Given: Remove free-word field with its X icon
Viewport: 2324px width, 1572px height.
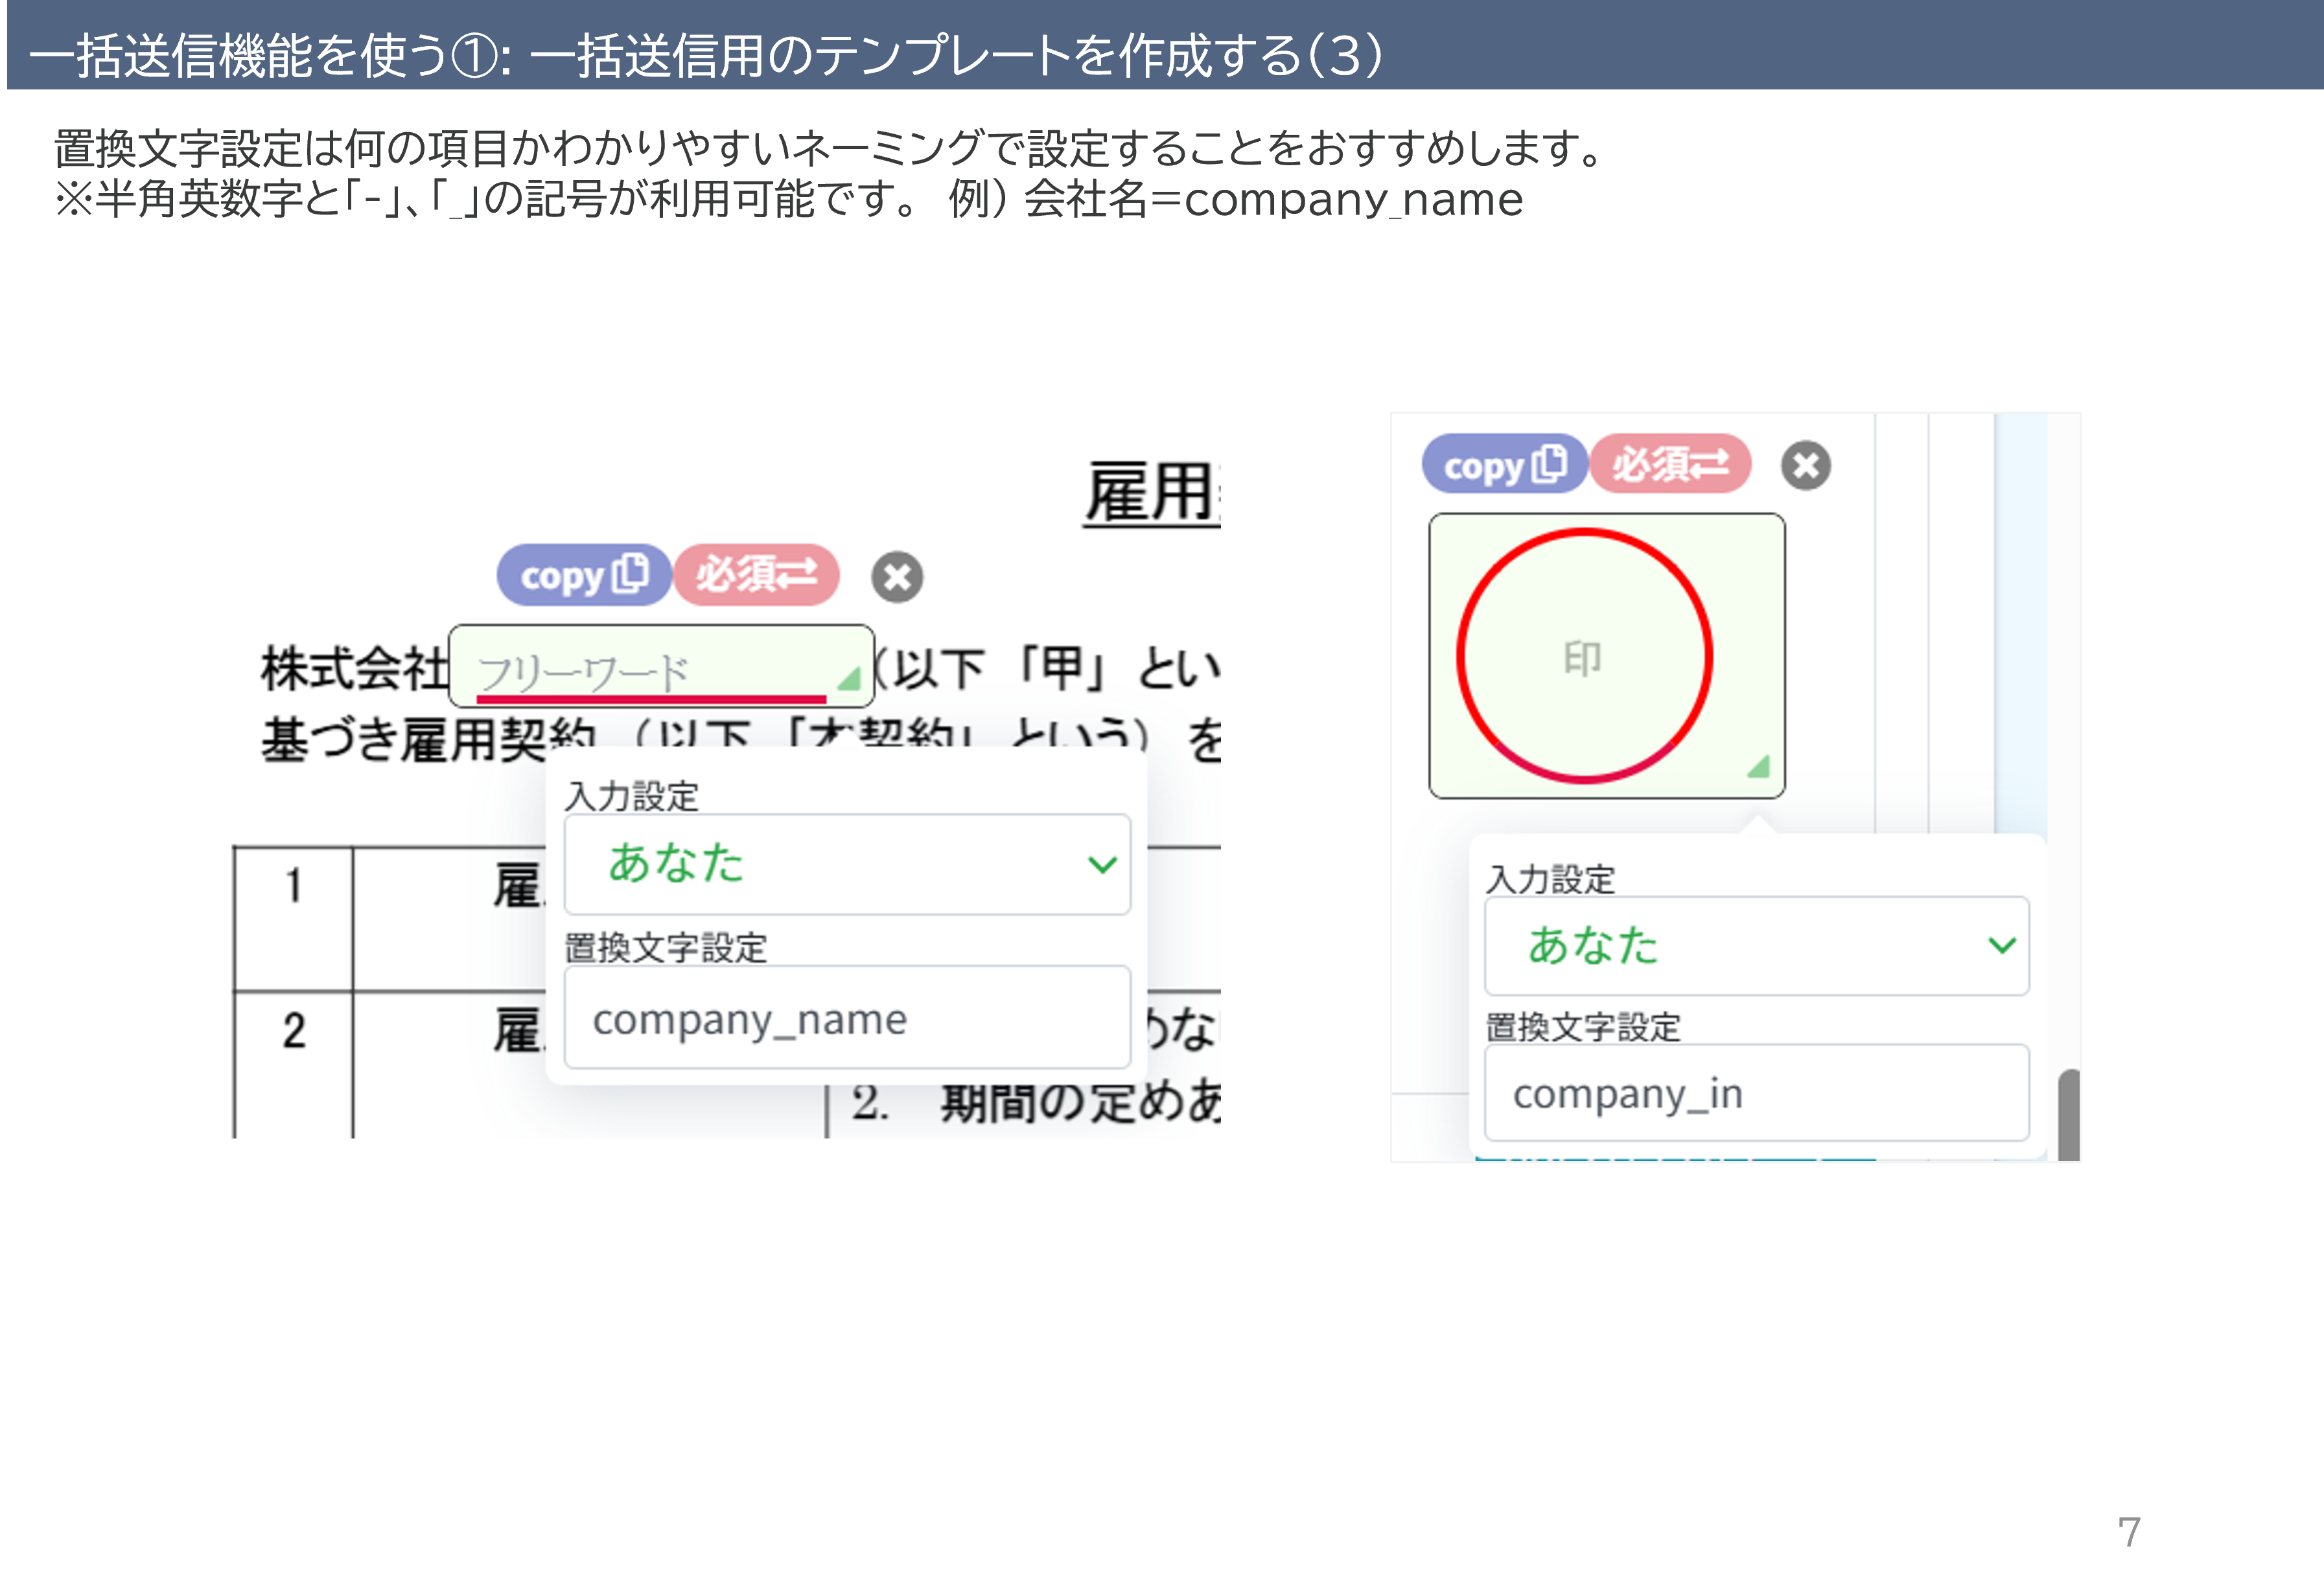Looking at the screenshot, I should [x=897, y=577].
